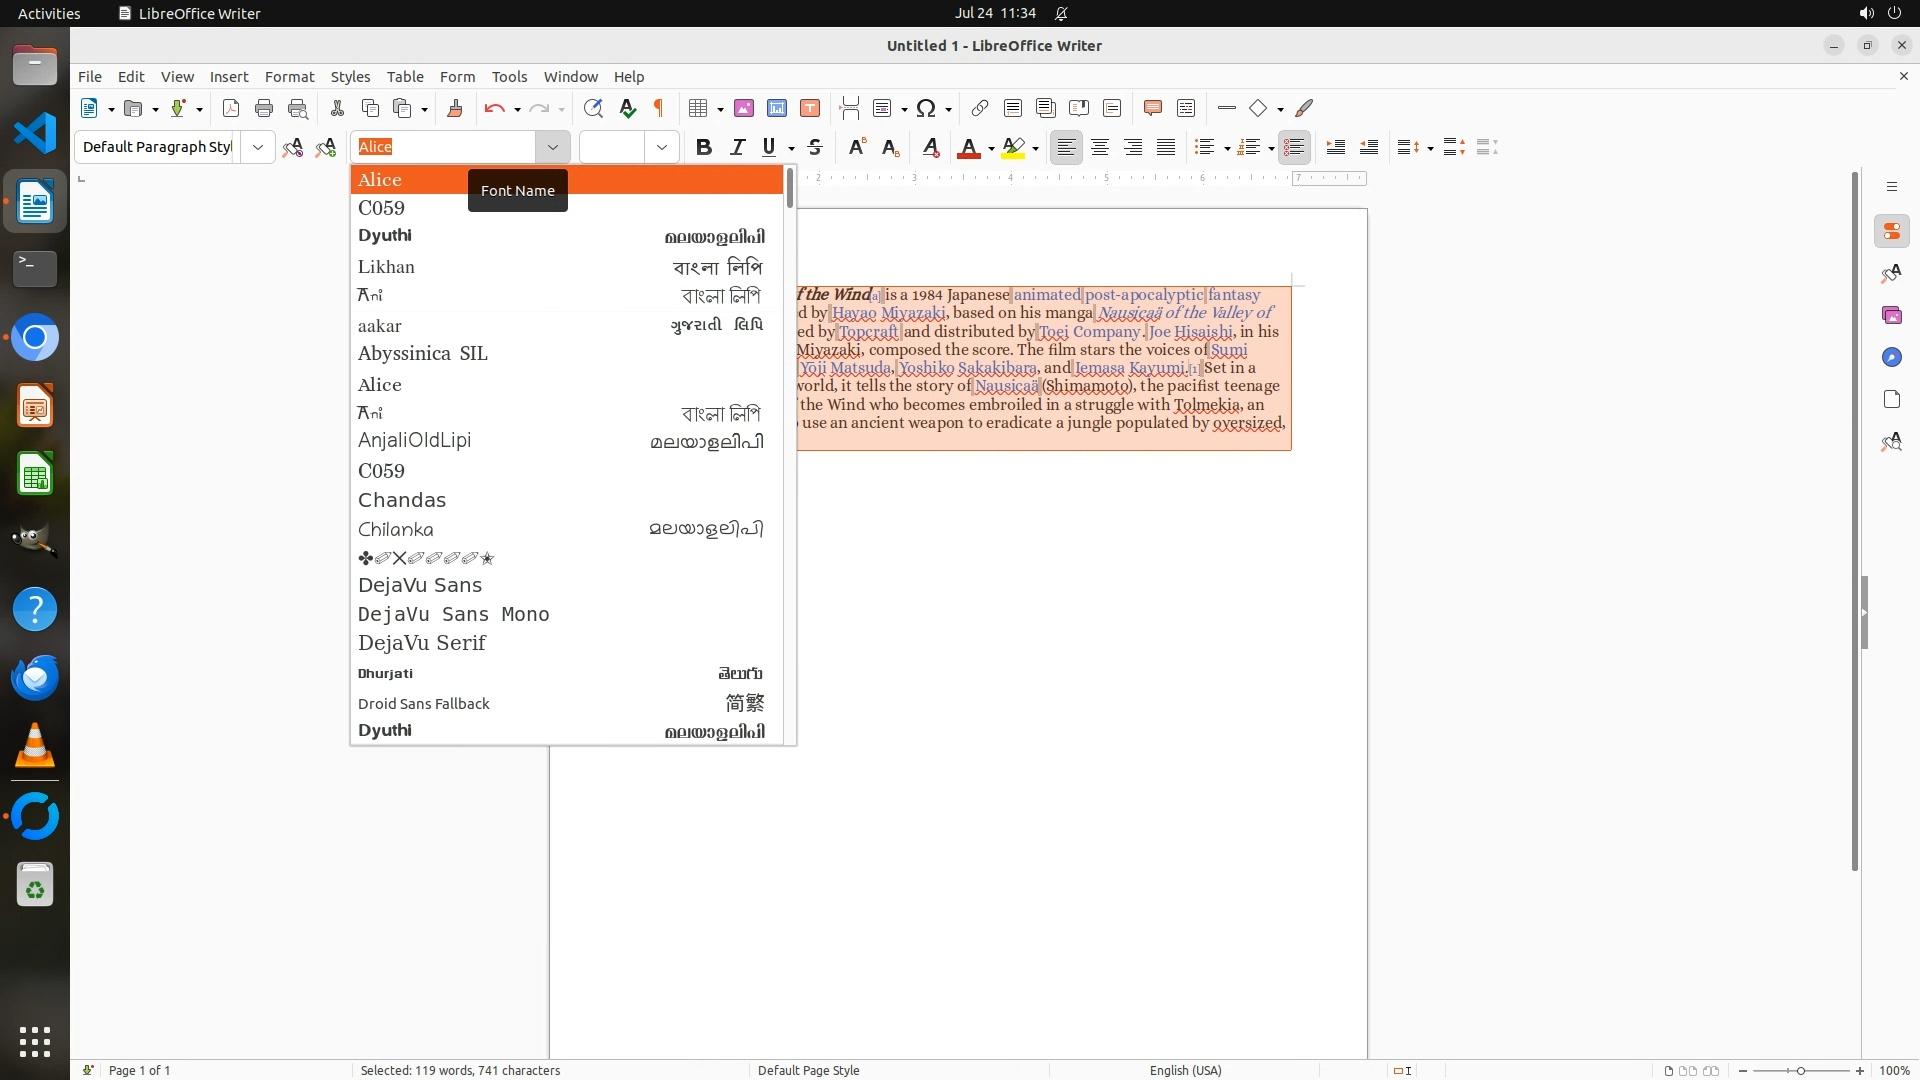Click the Clone Formatting paintbrush icon
Viewport: 1920px width, 1080px height.
pos(454,108)
